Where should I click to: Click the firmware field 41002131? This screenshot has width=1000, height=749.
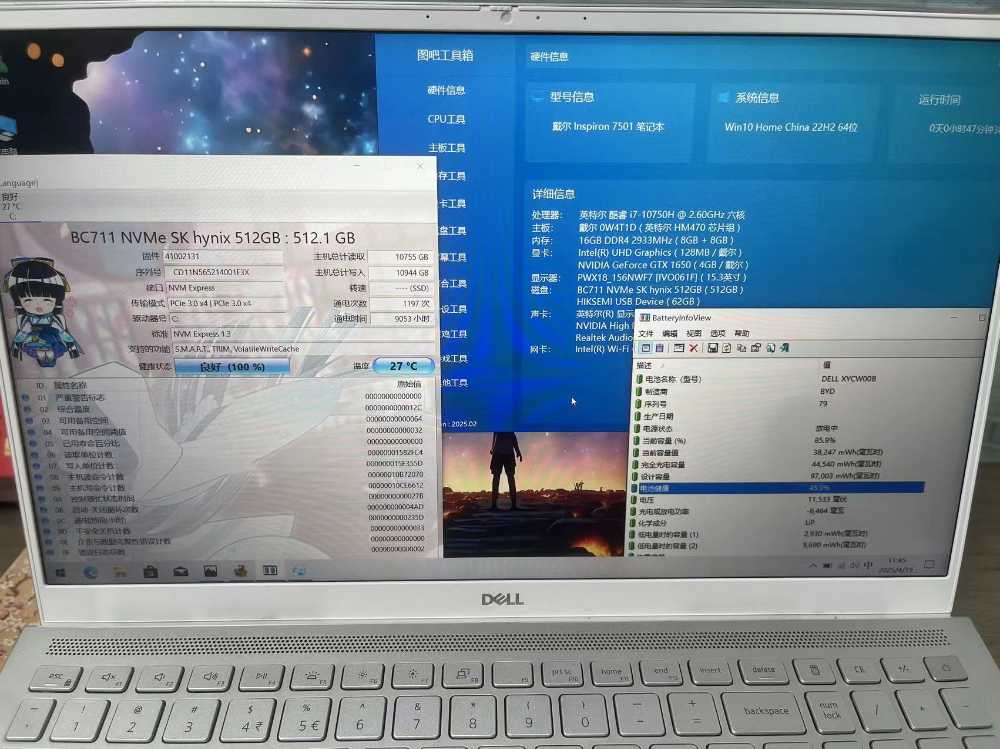(x=223, y=256)
